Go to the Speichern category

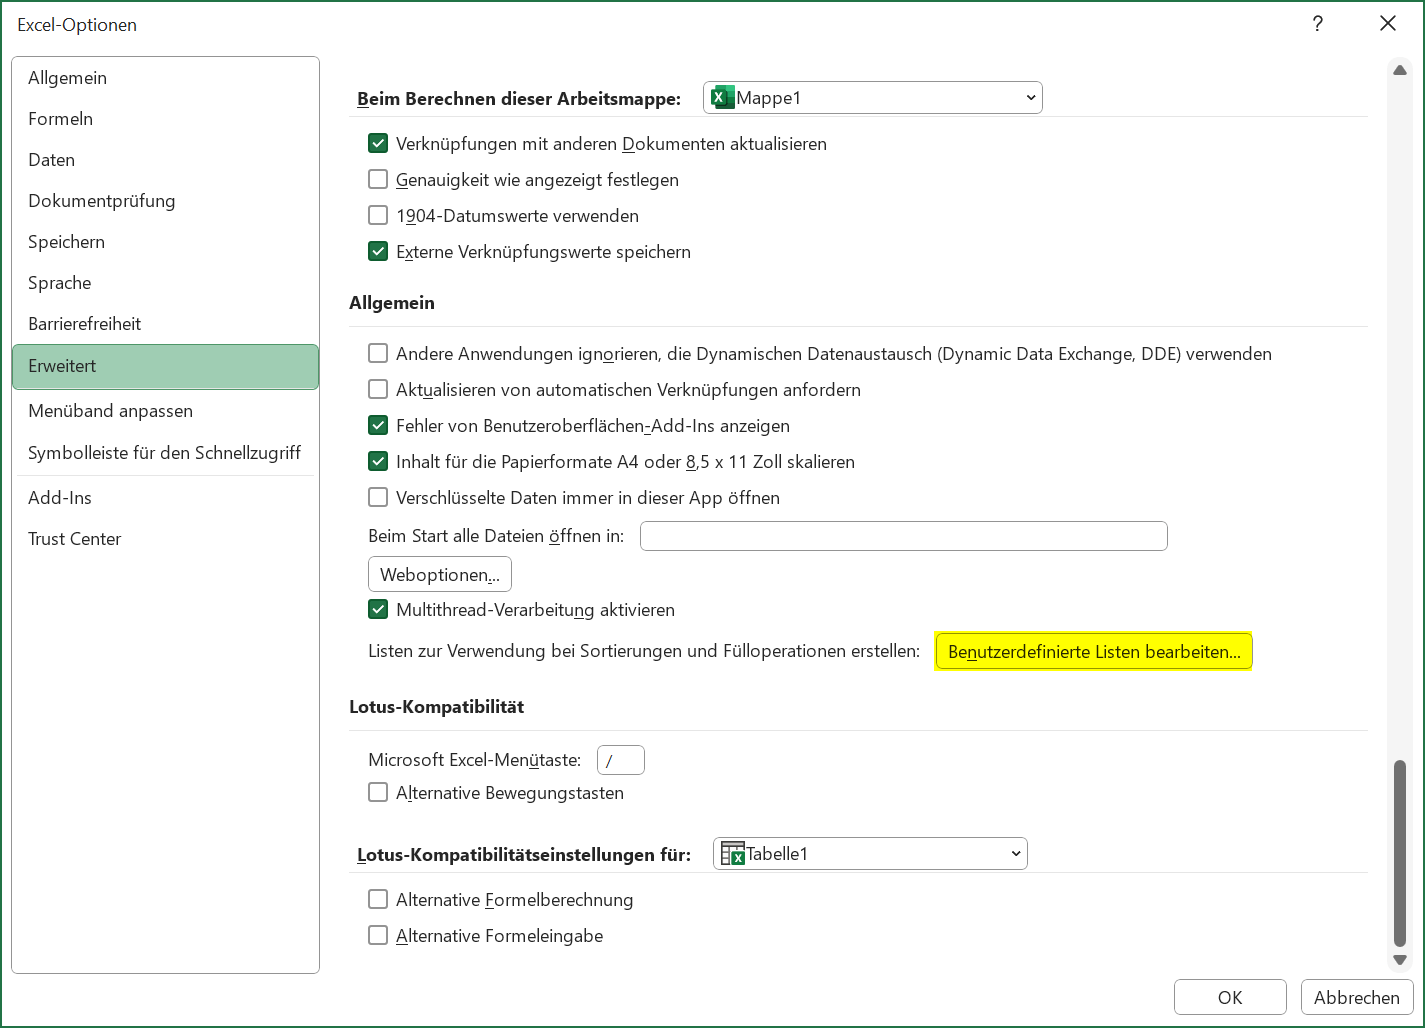pyautogui.click(x=165, y=241)
